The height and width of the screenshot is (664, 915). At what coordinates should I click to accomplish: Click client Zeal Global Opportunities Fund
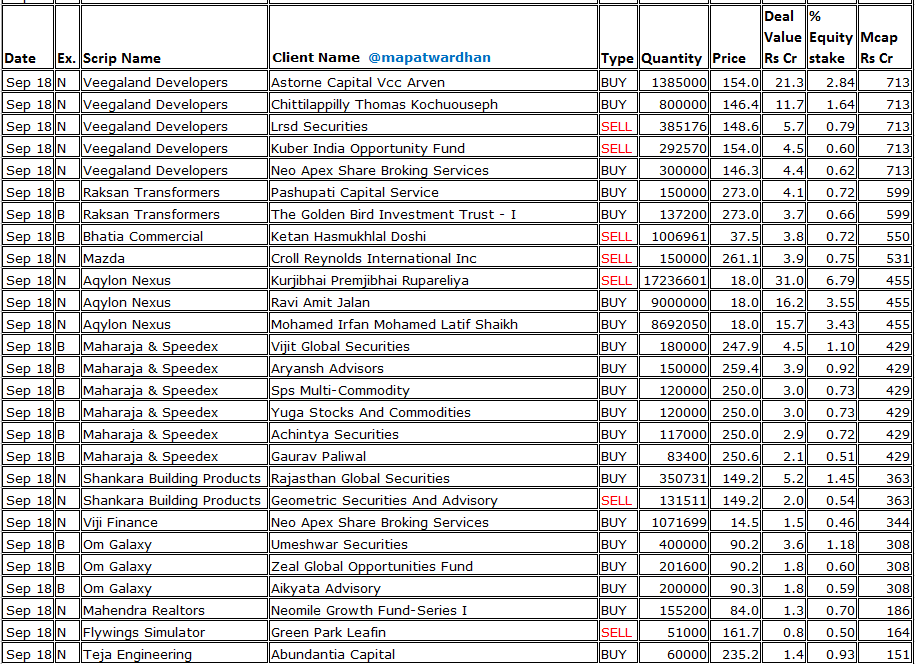[372, 567]
